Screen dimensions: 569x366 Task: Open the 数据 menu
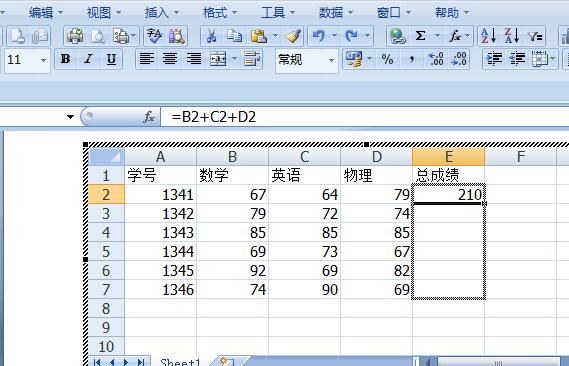335,13
